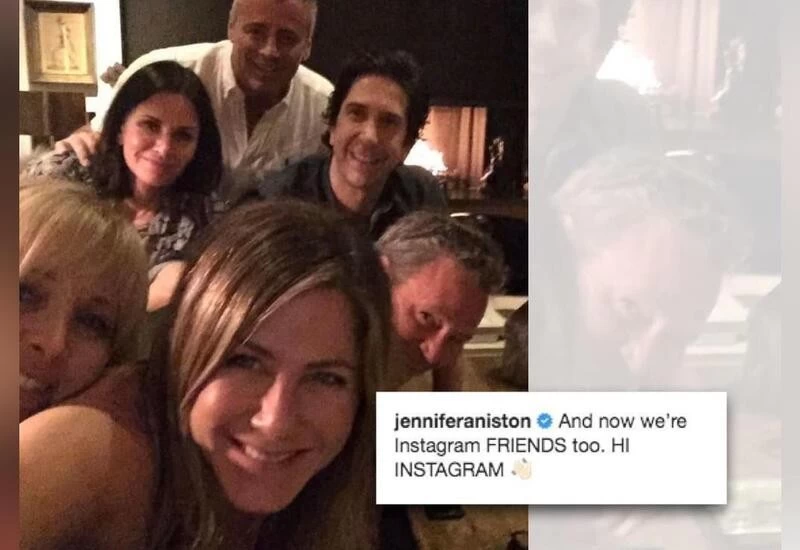Click the word Instagram before FRIENDS
Image resolution: width=800 pixels, height=550 pixels.
pyautogui.click(x=438, y=446)
